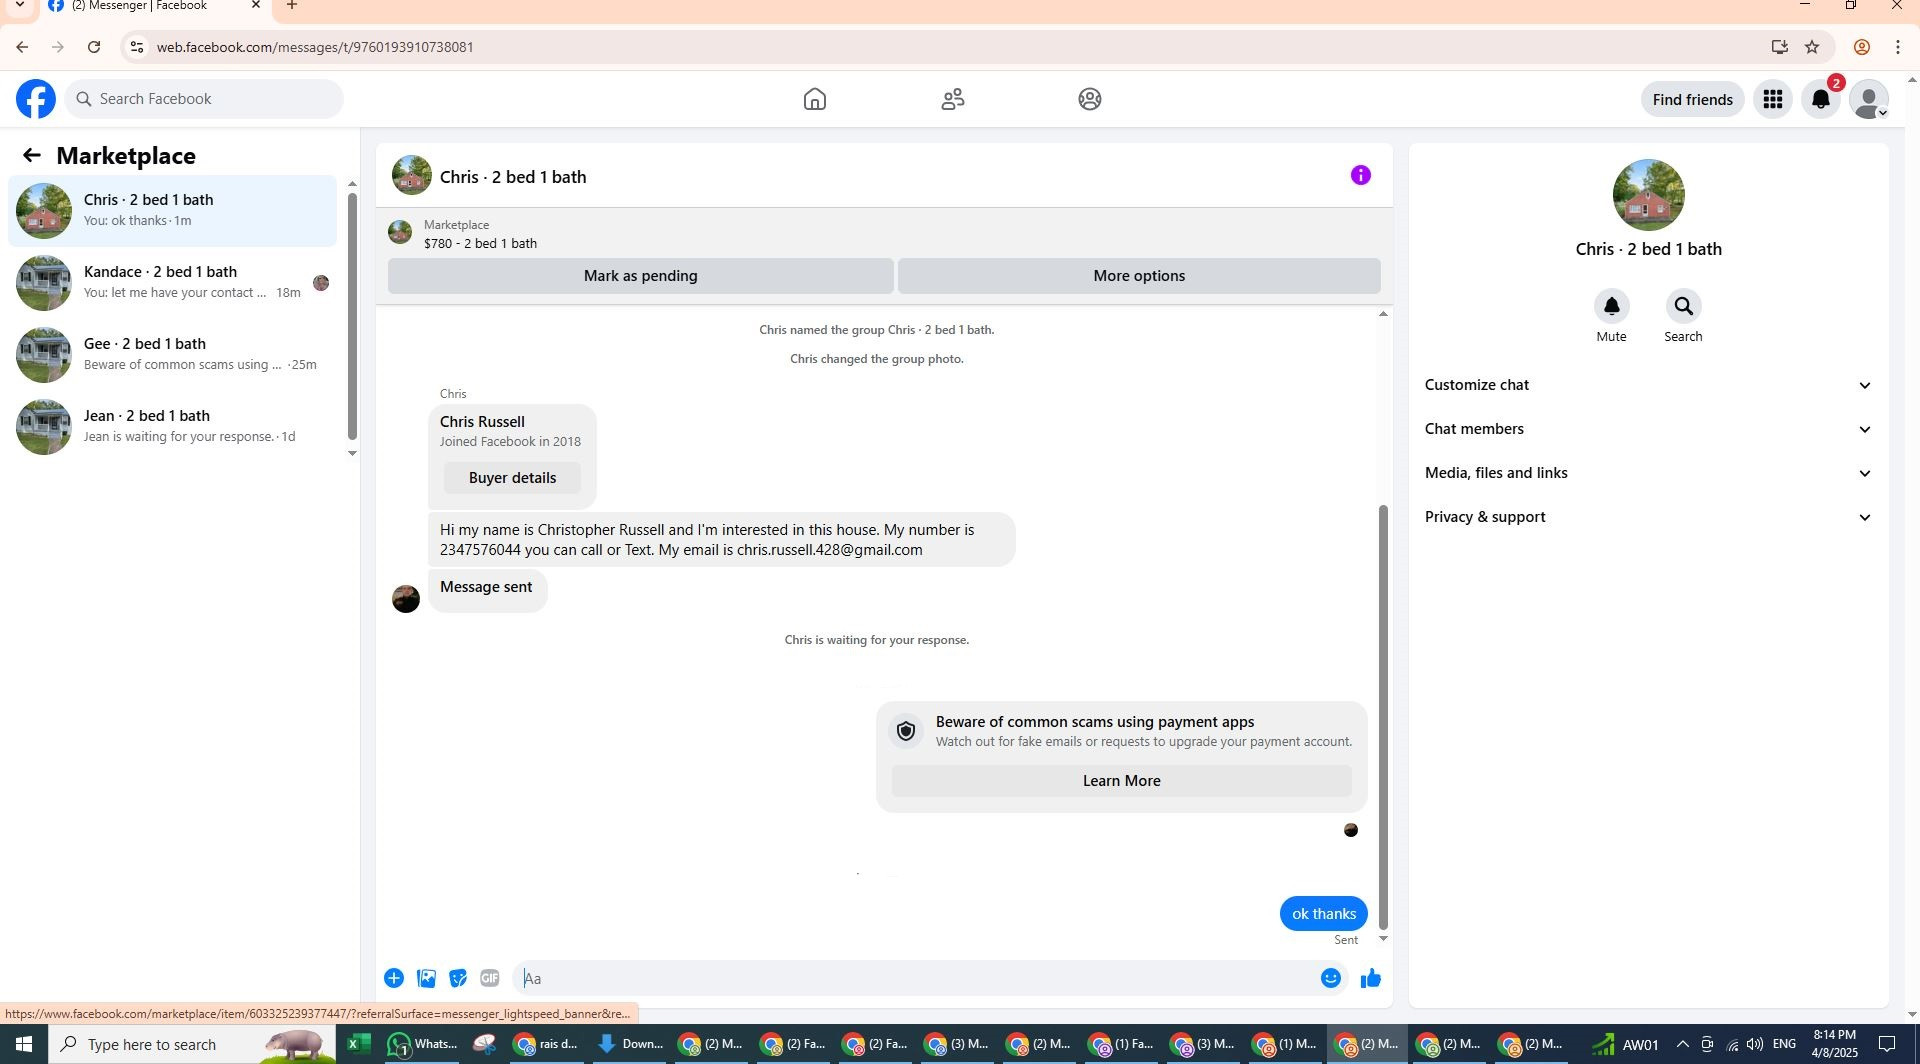
Task: Click the chat list scrollbar
Action: pos(352,315)
